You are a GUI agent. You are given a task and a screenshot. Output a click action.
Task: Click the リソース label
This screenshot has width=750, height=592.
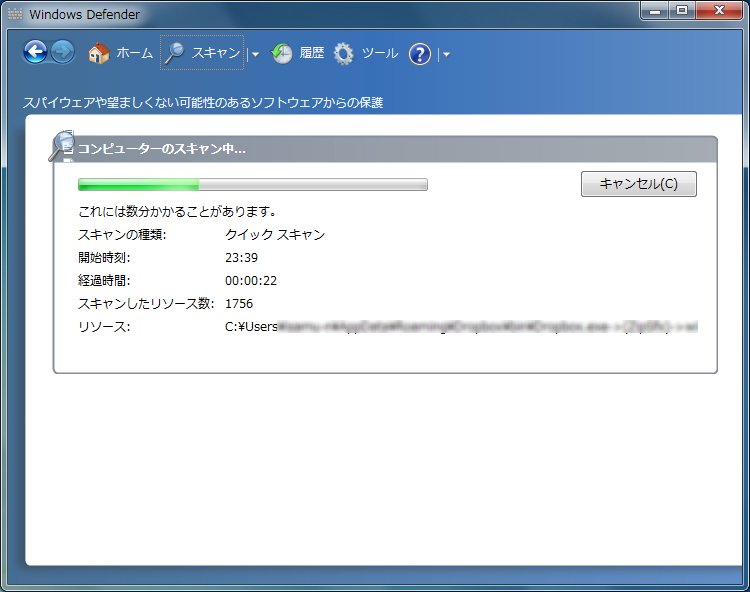pyautogui.click(x=104, y=327)
